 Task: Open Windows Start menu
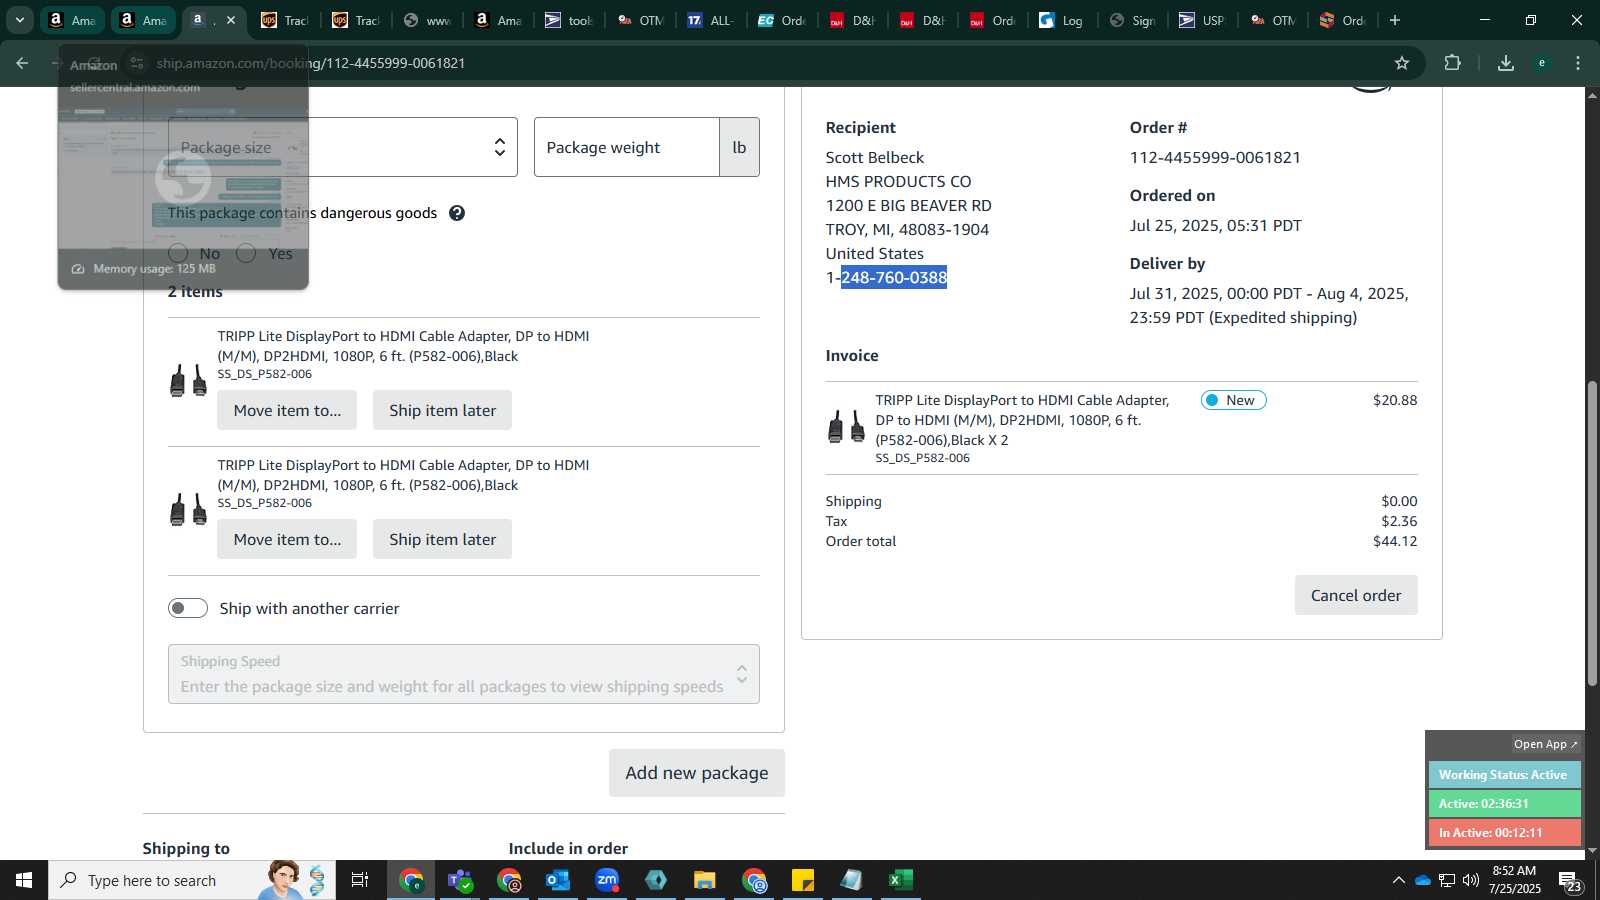click(24, 880)
